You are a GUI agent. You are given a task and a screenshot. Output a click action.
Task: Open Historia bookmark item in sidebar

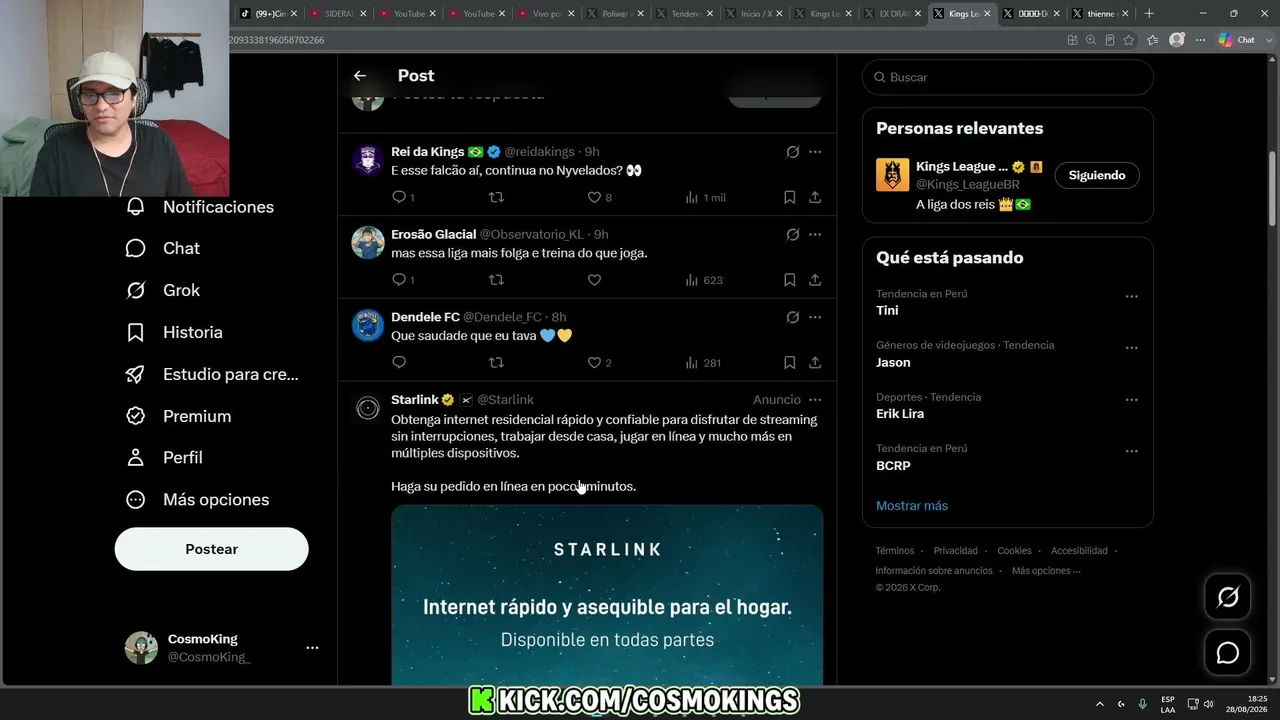click(173, 332)
